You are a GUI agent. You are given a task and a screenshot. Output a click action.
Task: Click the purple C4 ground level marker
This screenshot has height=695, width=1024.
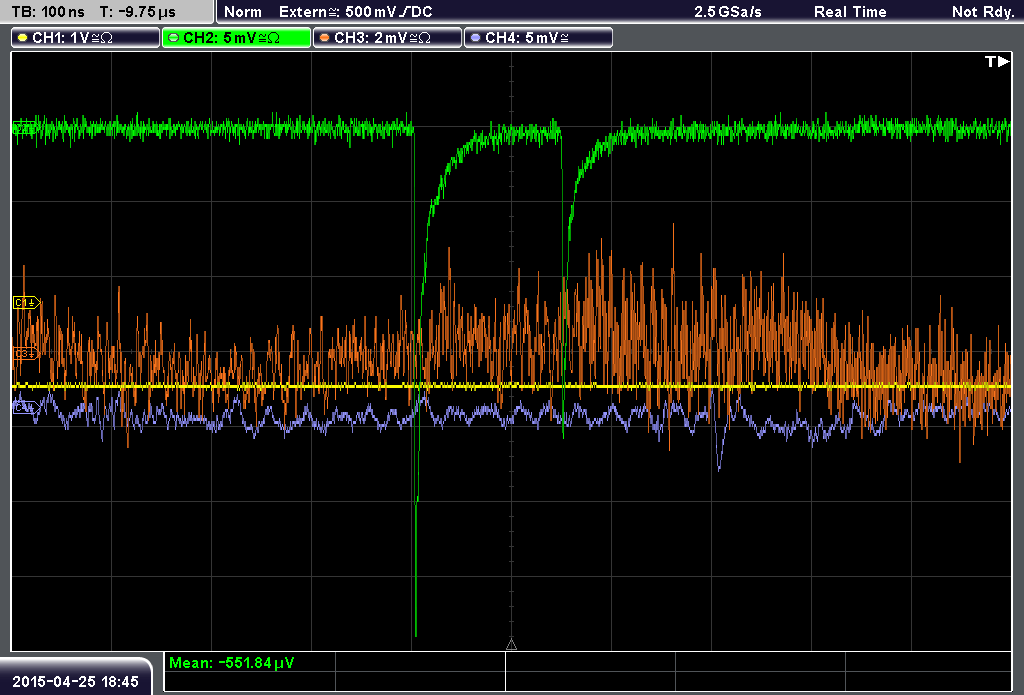click(27, 408)
